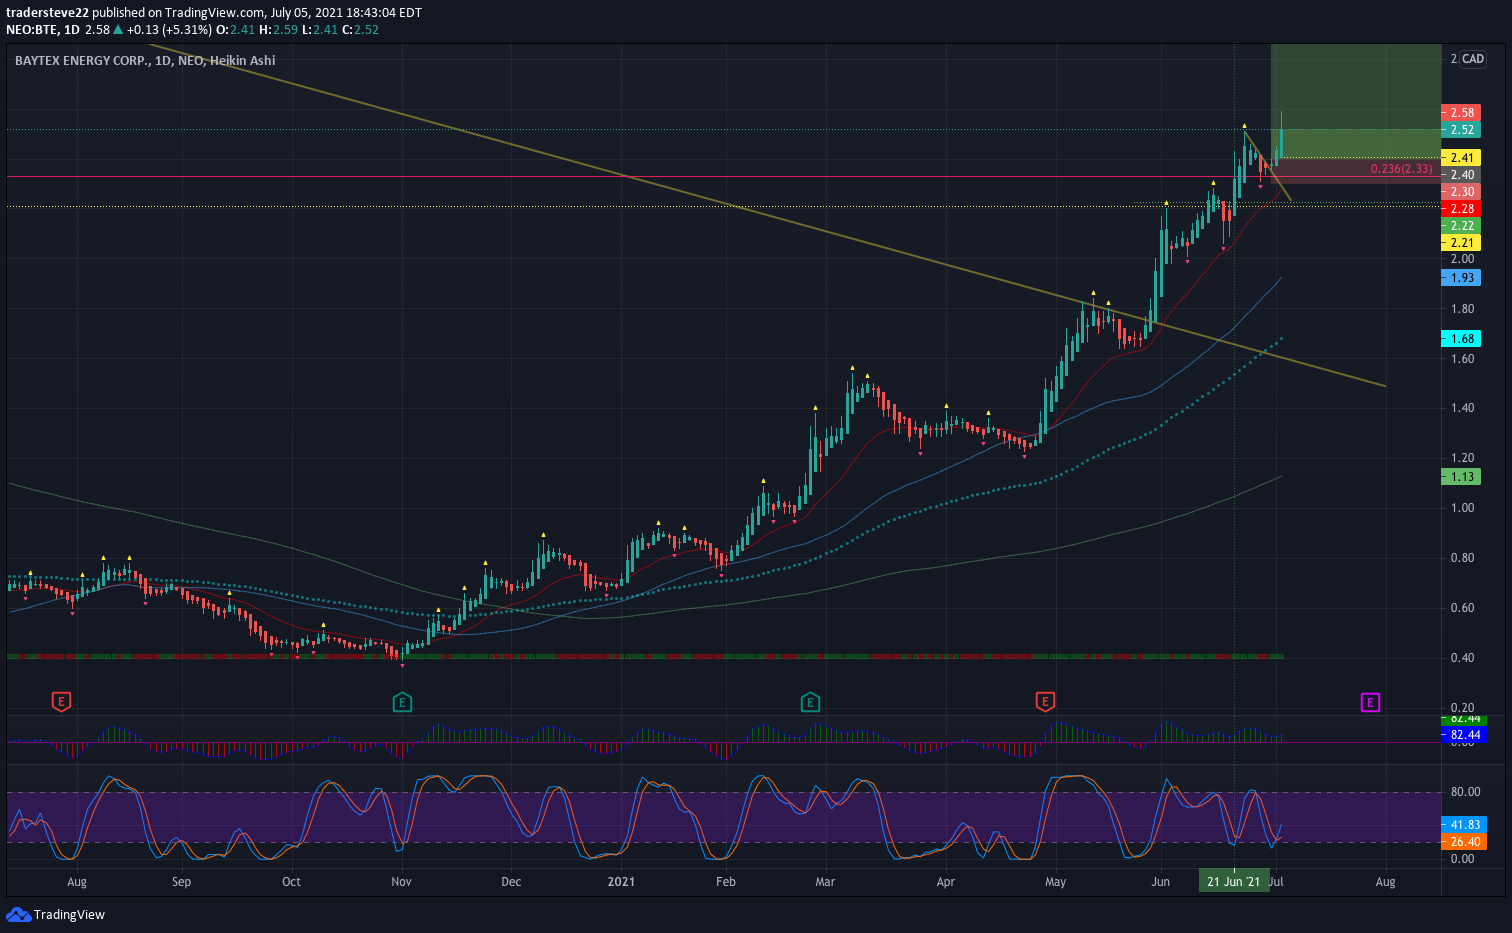The height and width of the screenshot is (933, 1512).
Task: Select the teal 2.52 price label
Action: [1461, 130]
